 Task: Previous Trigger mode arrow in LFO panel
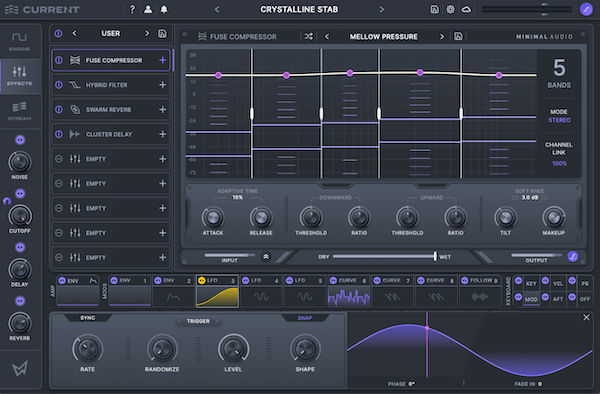[179, 321]
